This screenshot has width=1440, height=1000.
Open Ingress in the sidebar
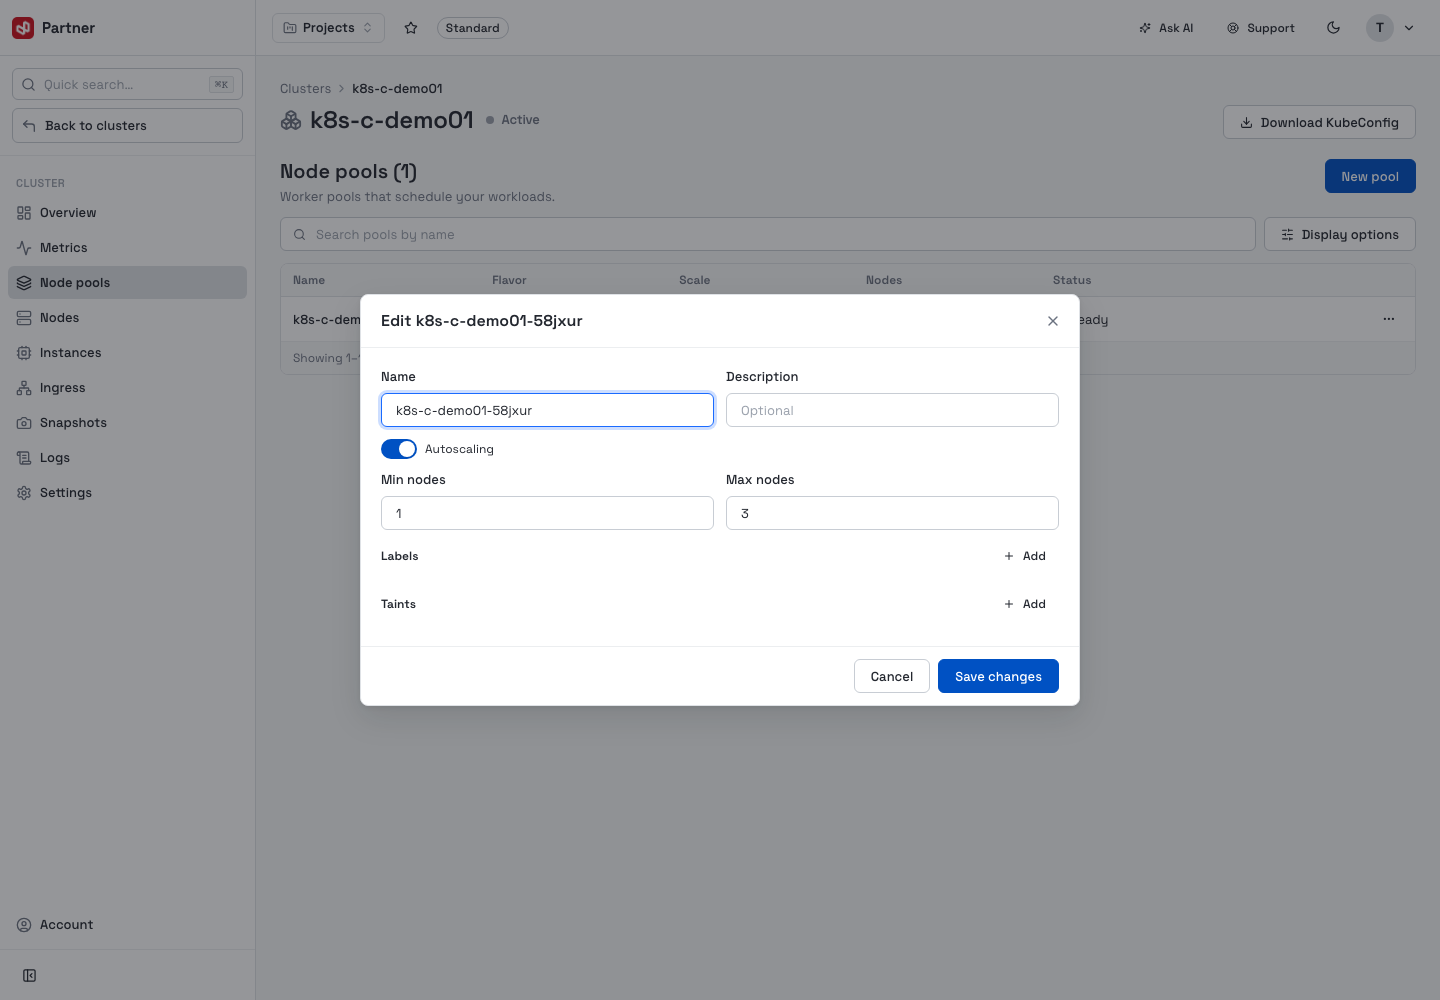pos(127,388)
